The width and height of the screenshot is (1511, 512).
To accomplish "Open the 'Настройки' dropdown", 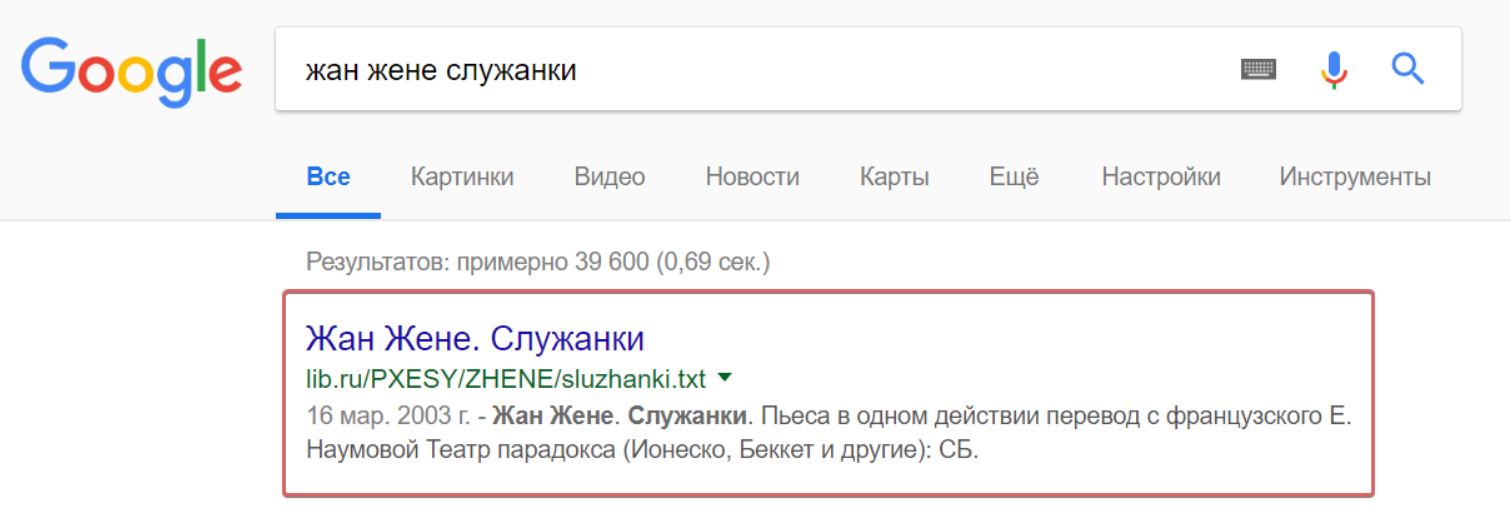I will pos(1160,178).
